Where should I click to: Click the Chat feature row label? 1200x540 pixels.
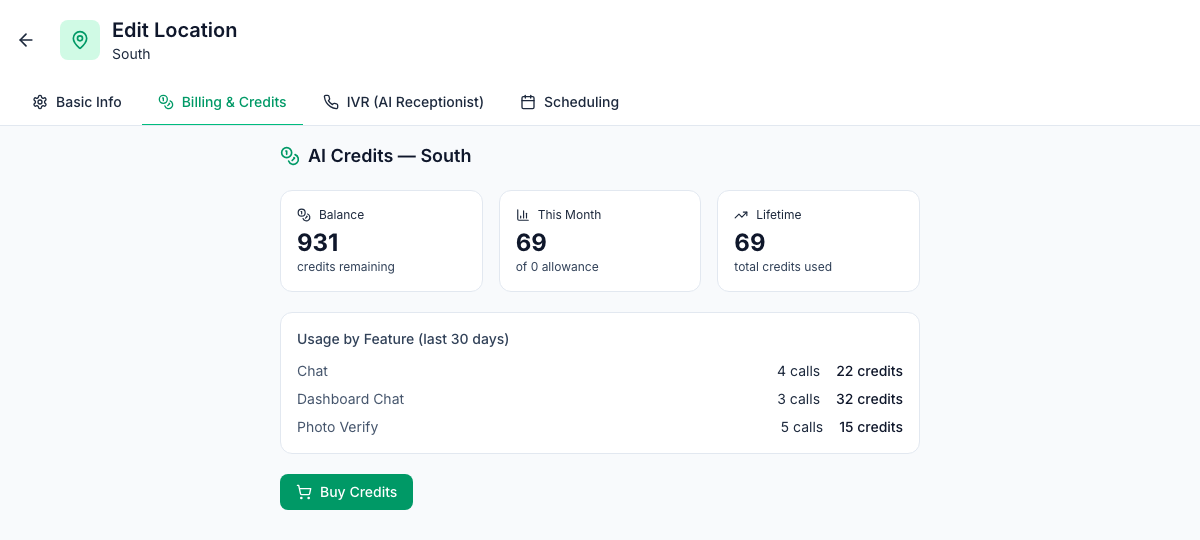pos(312,371)
